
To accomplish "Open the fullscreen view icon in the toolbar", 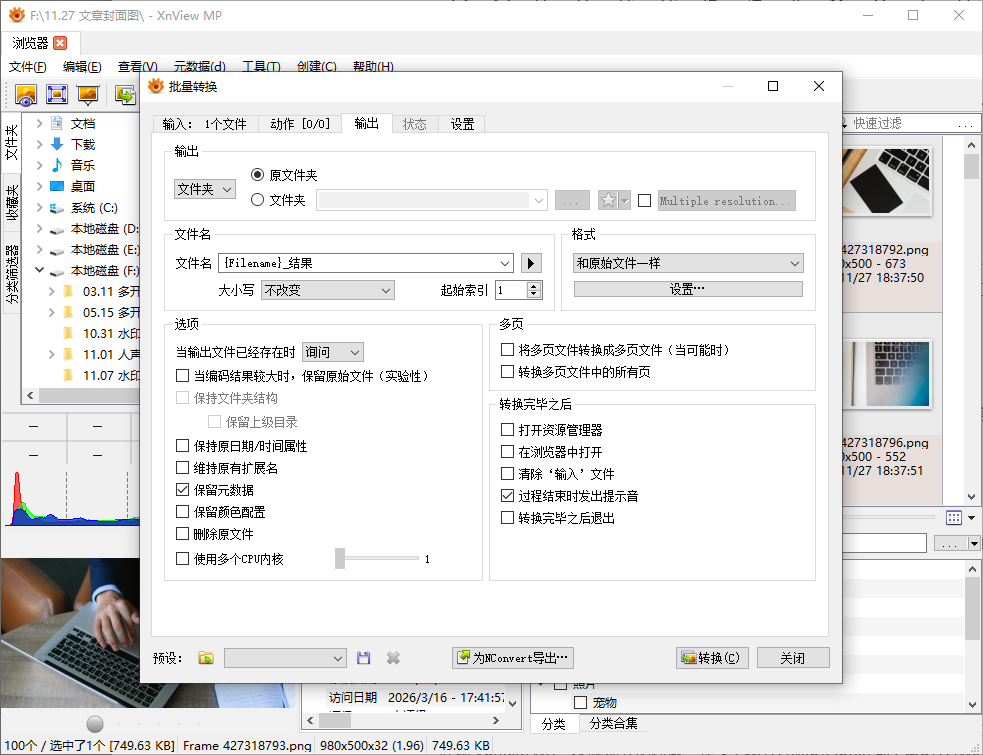I will pos(57,94).
